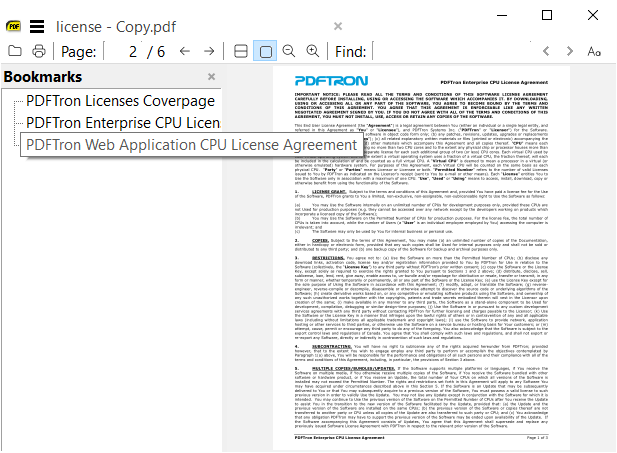Find the next search match
617x453 pixels.
coord(569,51)
